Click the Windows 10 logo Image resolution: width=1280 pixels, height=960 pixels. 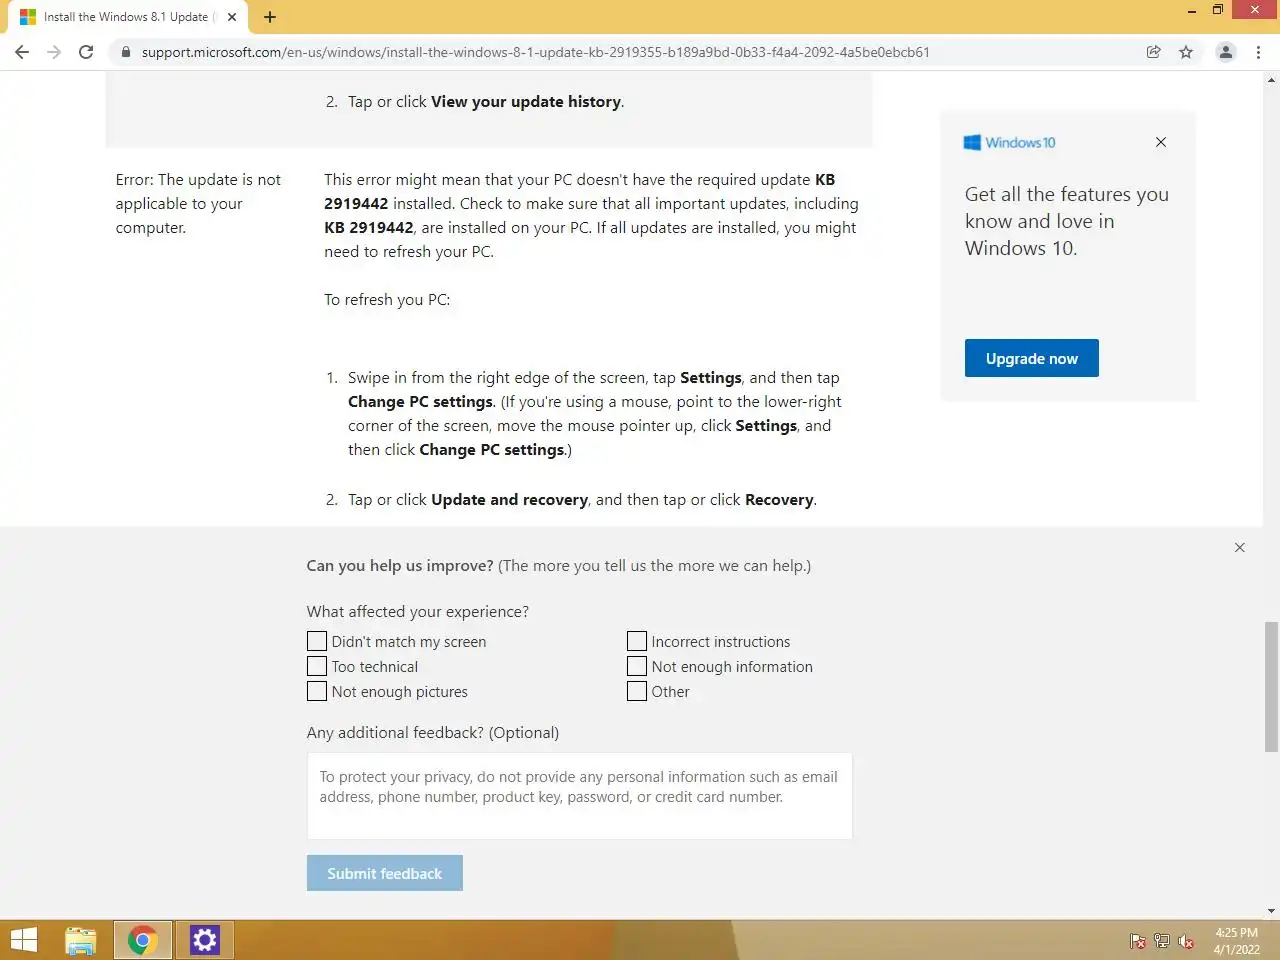coord(1009,142)
